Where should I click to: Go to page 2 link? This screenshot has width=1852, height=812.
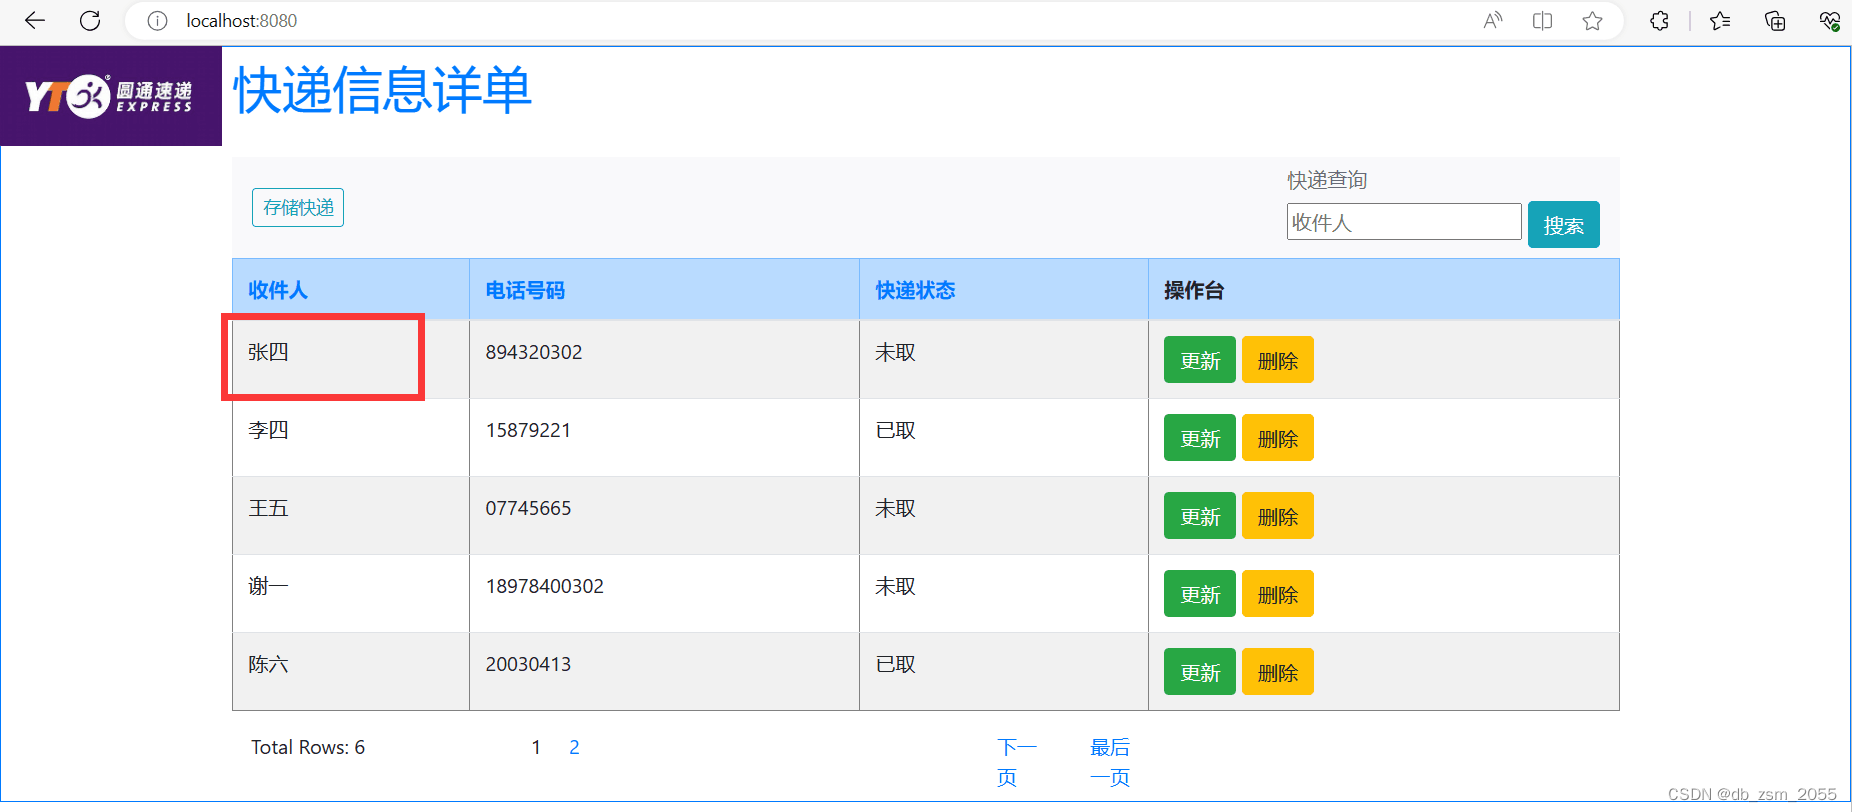click(x=574, y=747)
